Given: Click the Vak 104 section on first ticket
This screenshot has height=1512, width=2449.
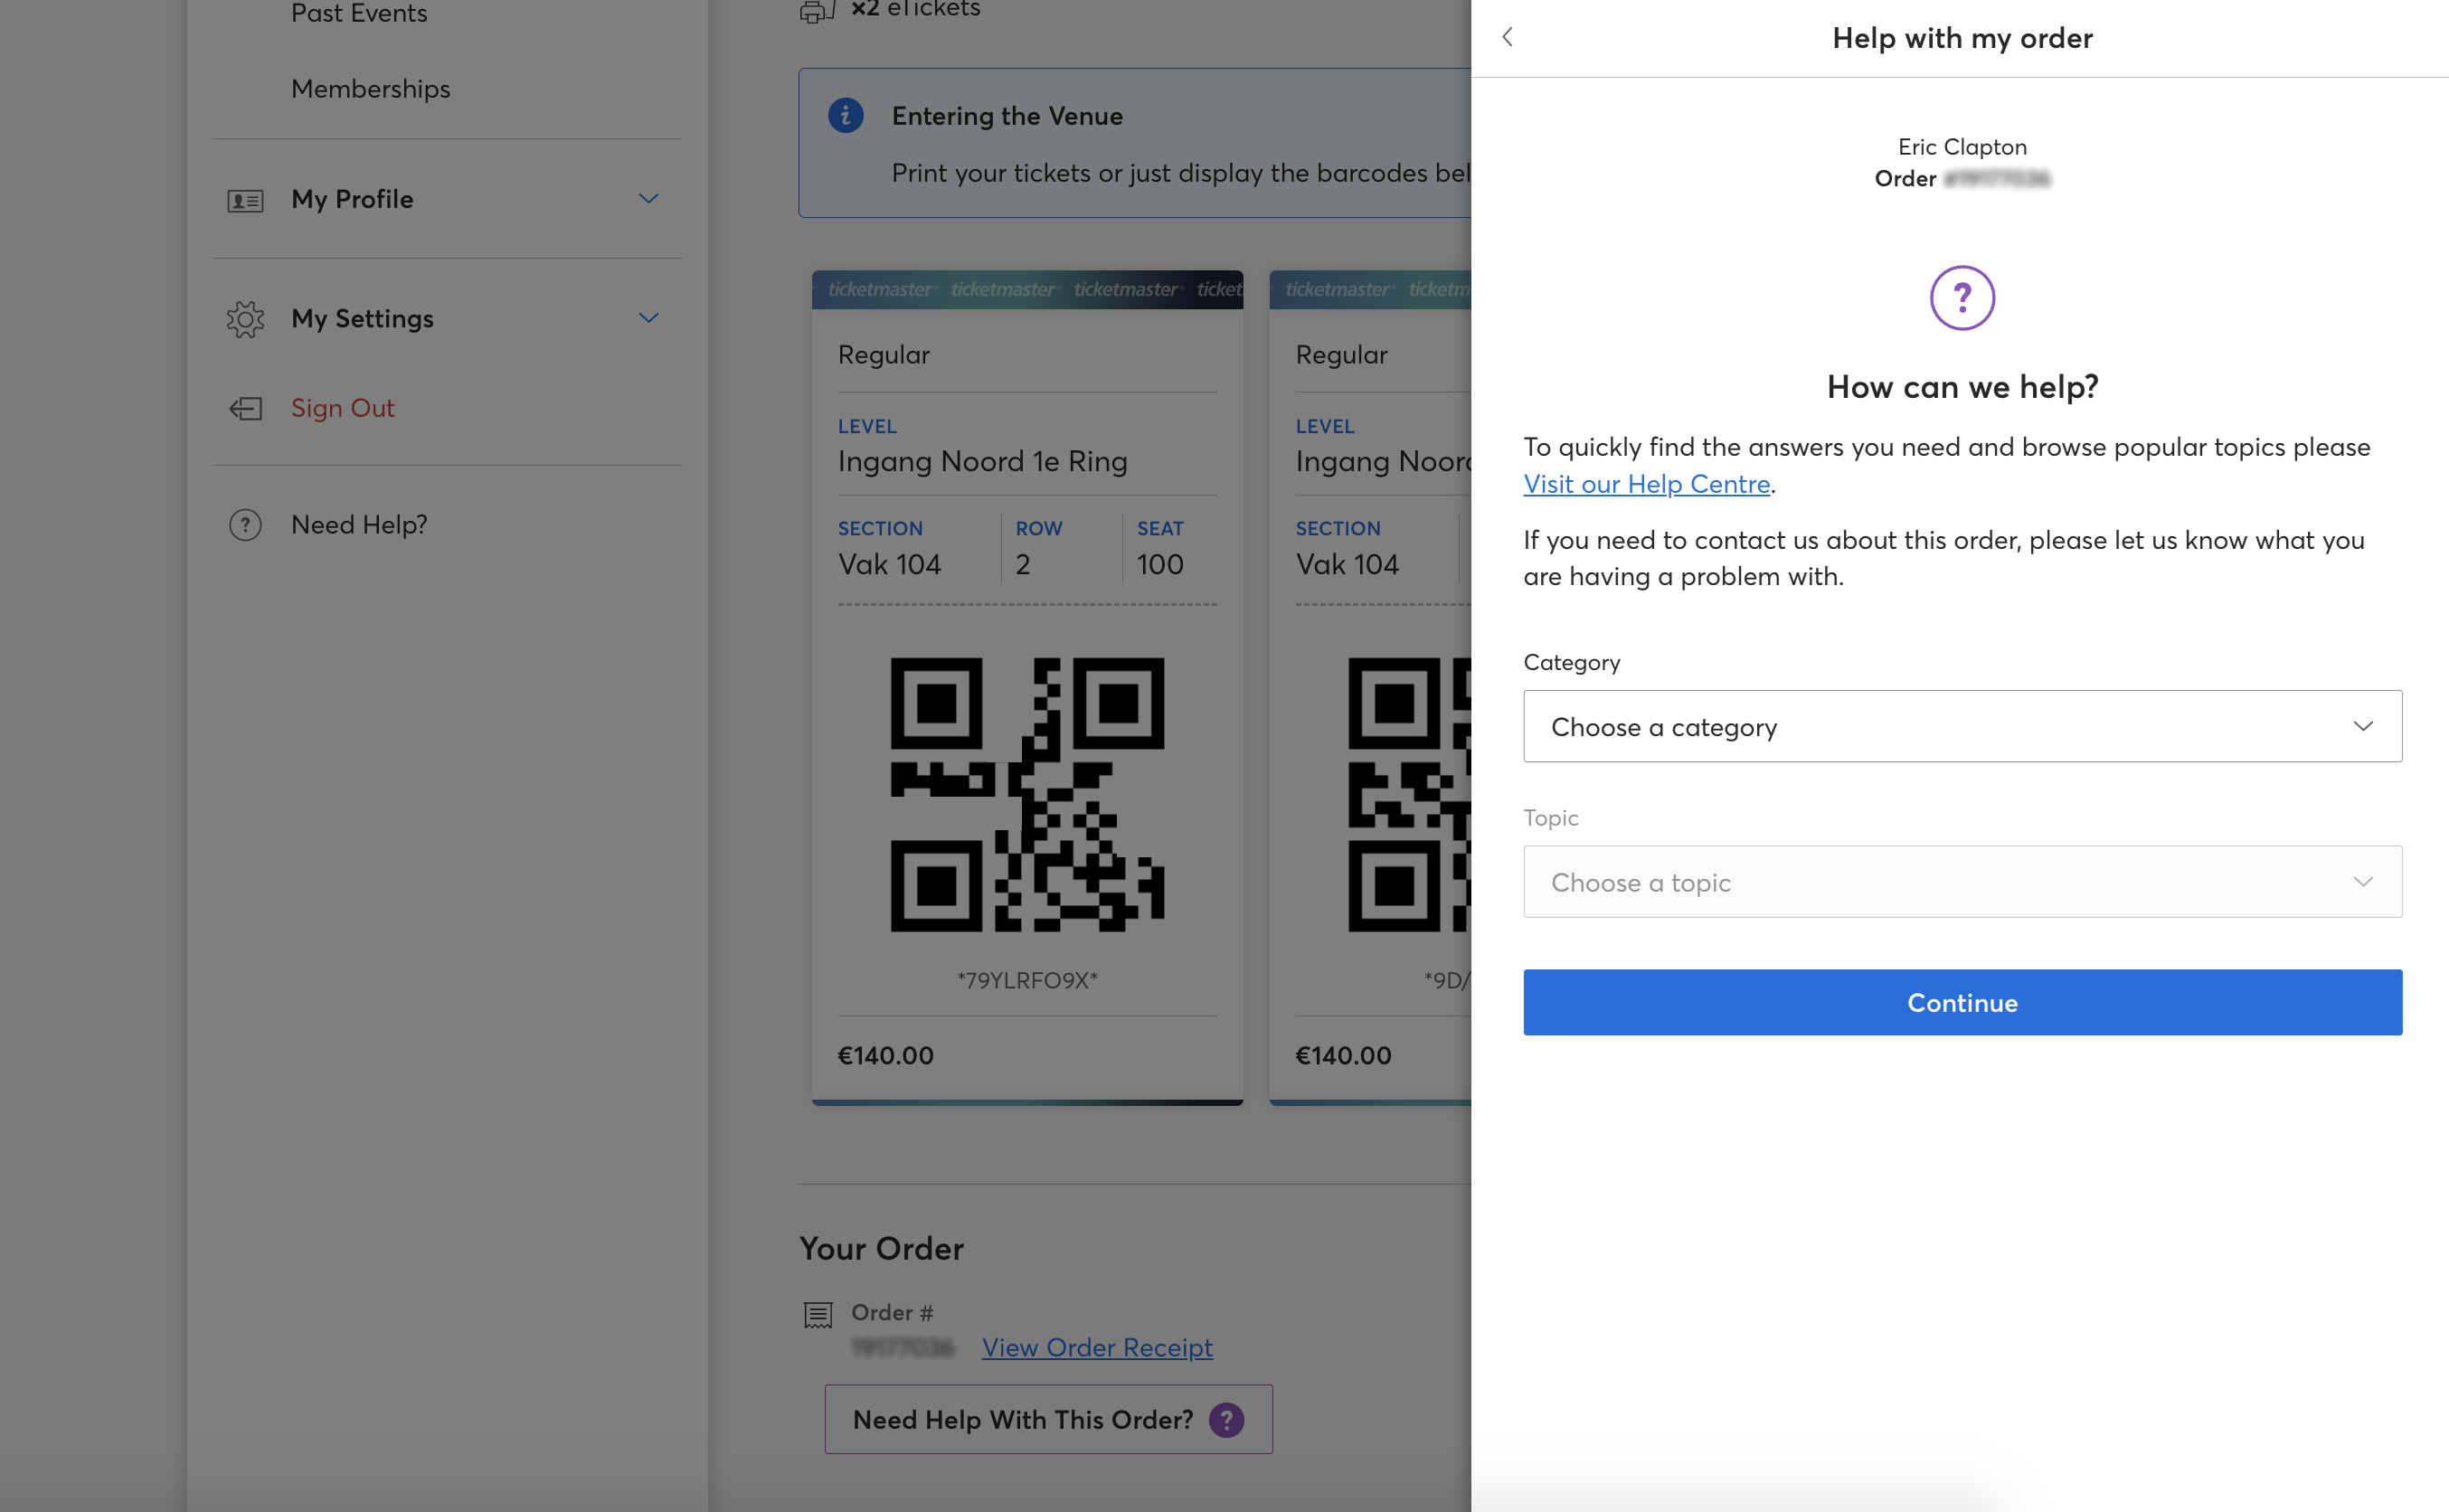Looking at the screenshot, I should [x=889, y=564].
